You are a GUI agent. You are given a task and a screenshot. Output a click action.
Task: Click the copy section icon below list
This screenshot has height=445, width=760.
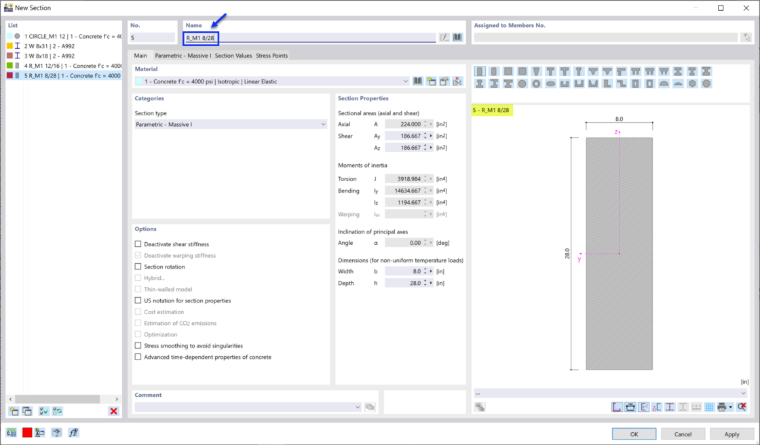click(x=27, y=411)
